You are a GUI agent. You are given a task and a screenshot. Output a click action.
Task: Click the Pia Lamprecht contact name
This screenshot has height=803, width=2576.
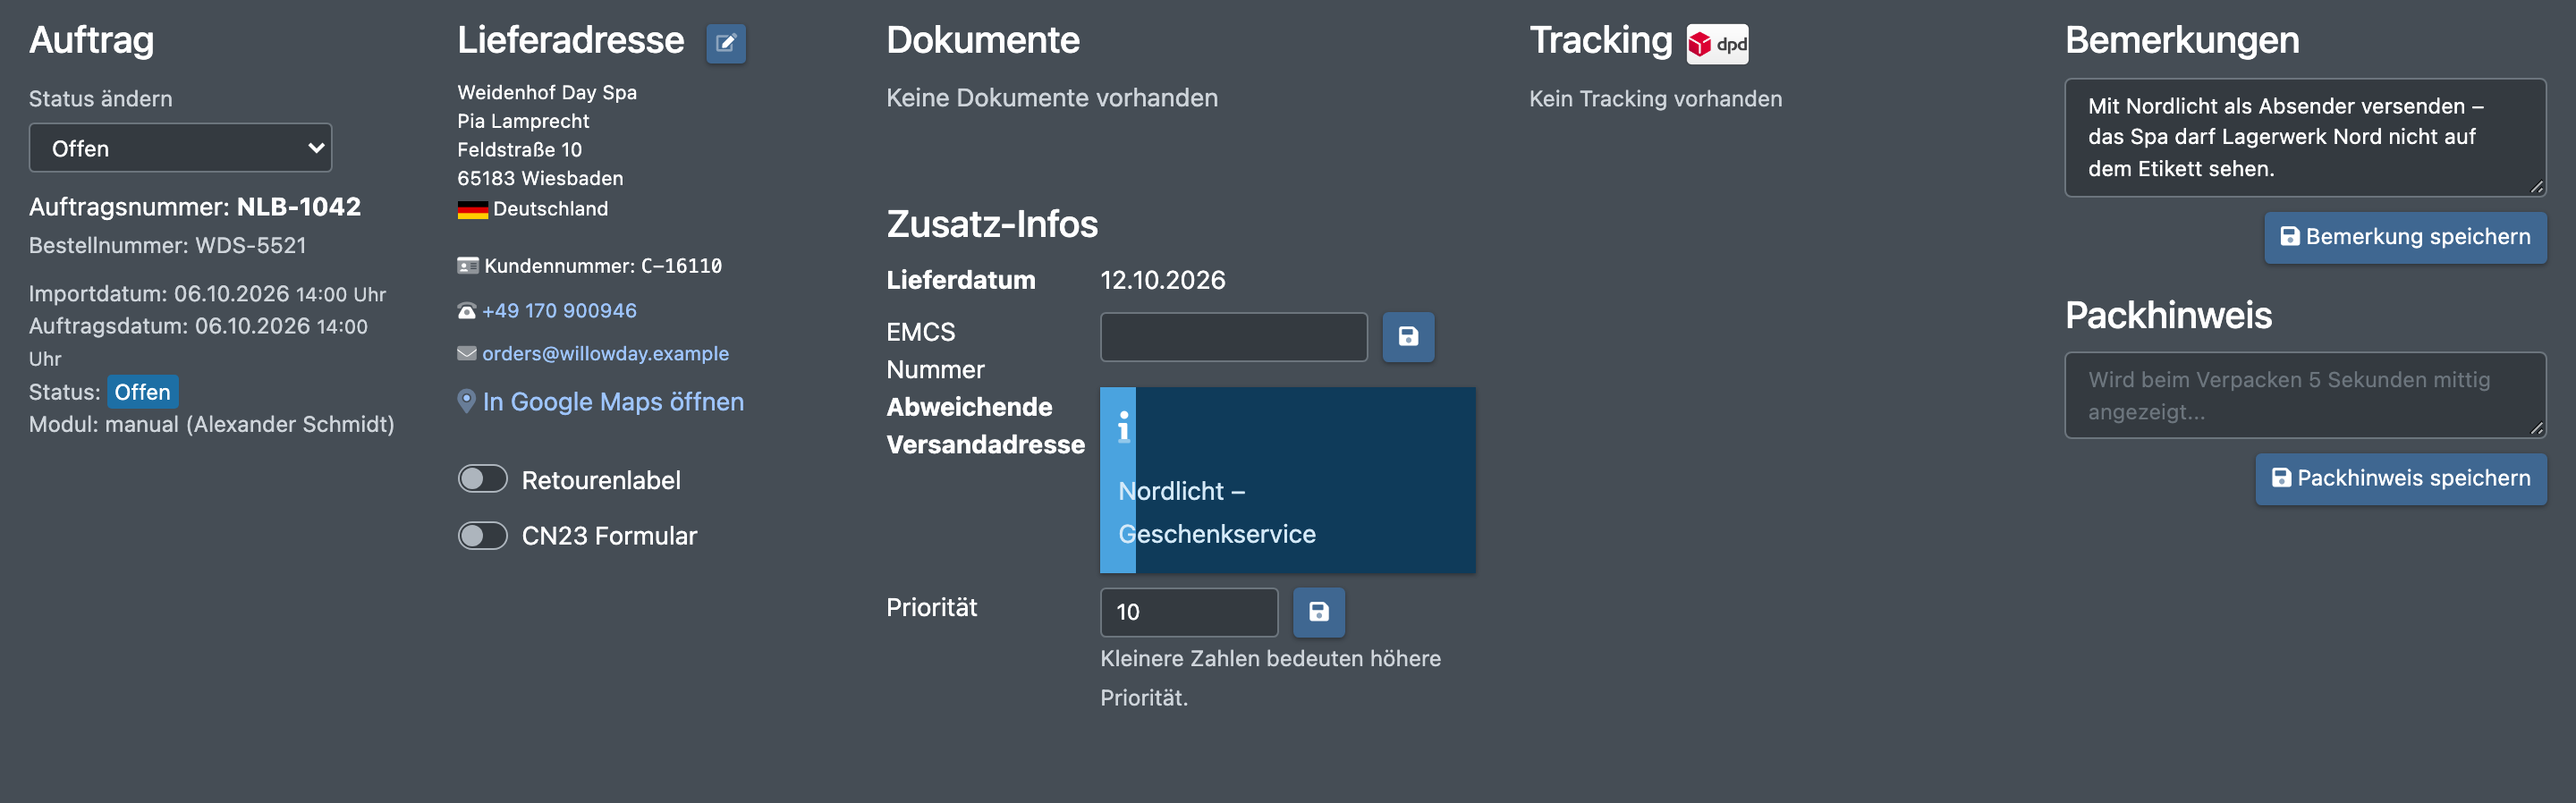coord(523,121)
